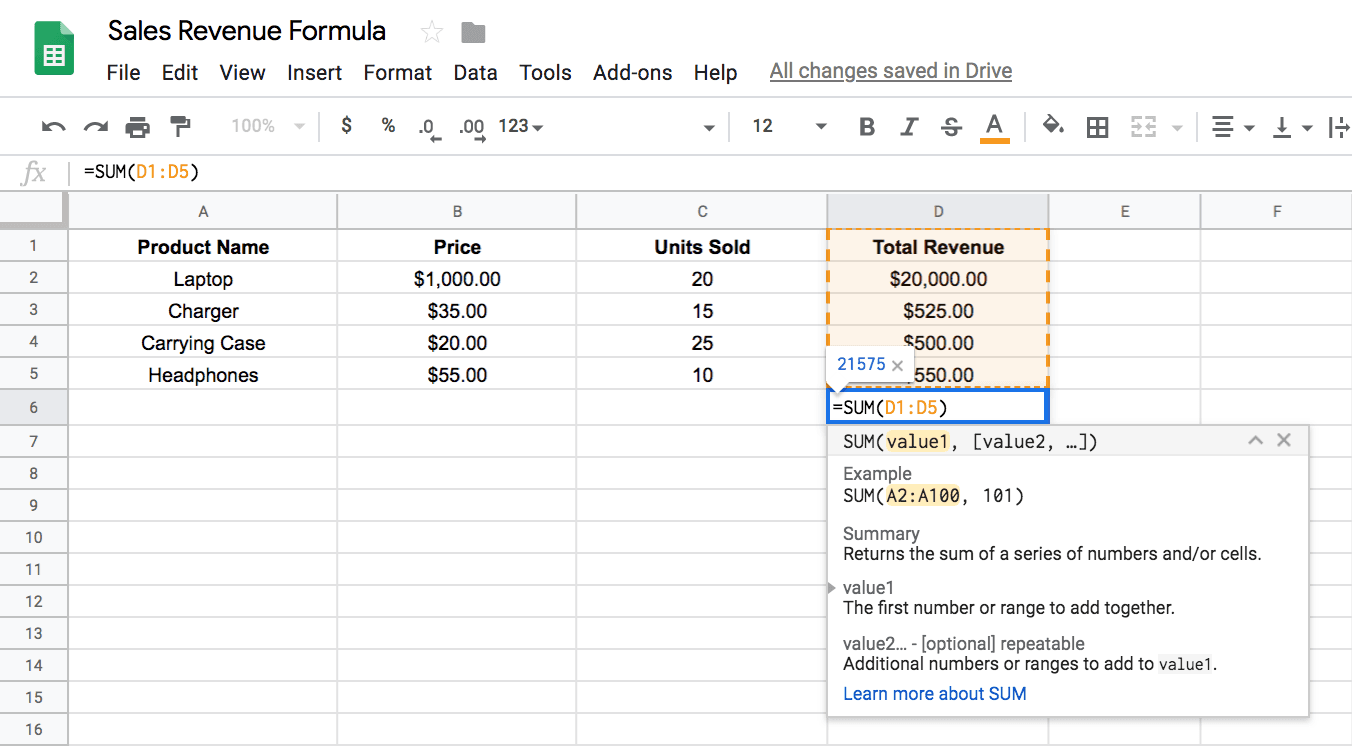The width and height of the screenshot is (1352, 746).
Task: Click the active cell with =SUM(D1:D5)
Action: 938,407
